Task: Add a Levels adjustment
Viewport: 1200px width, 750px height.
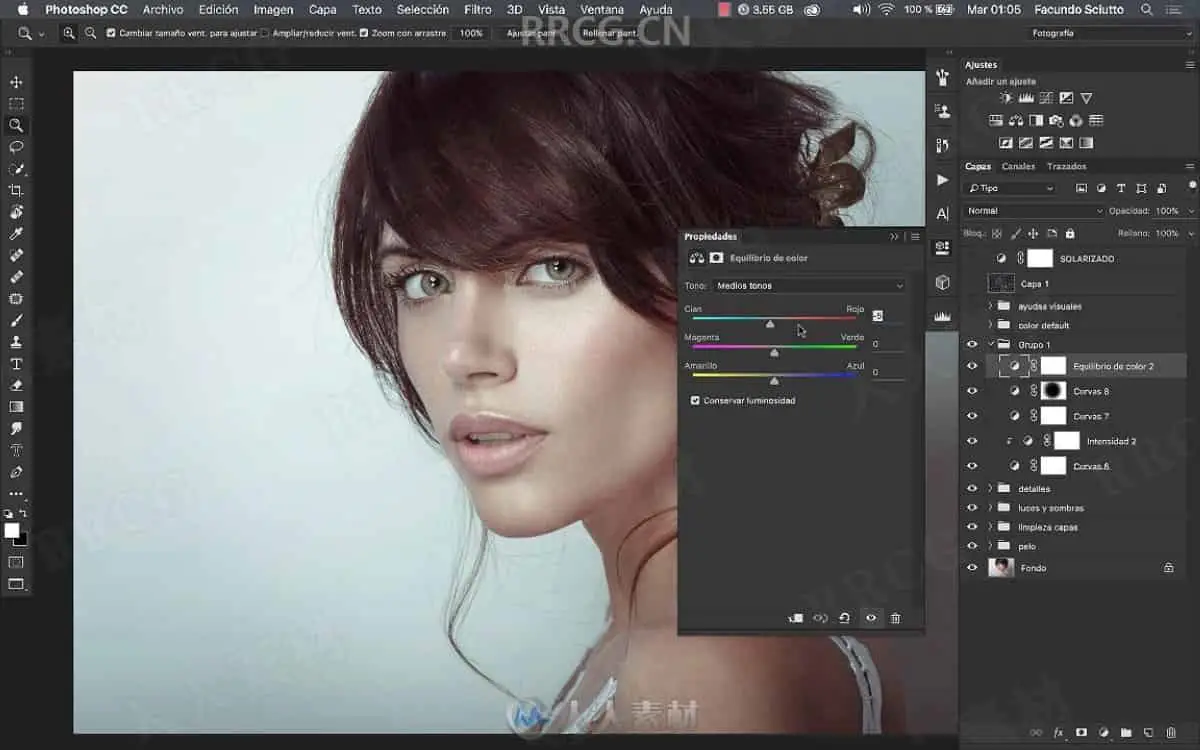Action: (x=1026, y=98)
